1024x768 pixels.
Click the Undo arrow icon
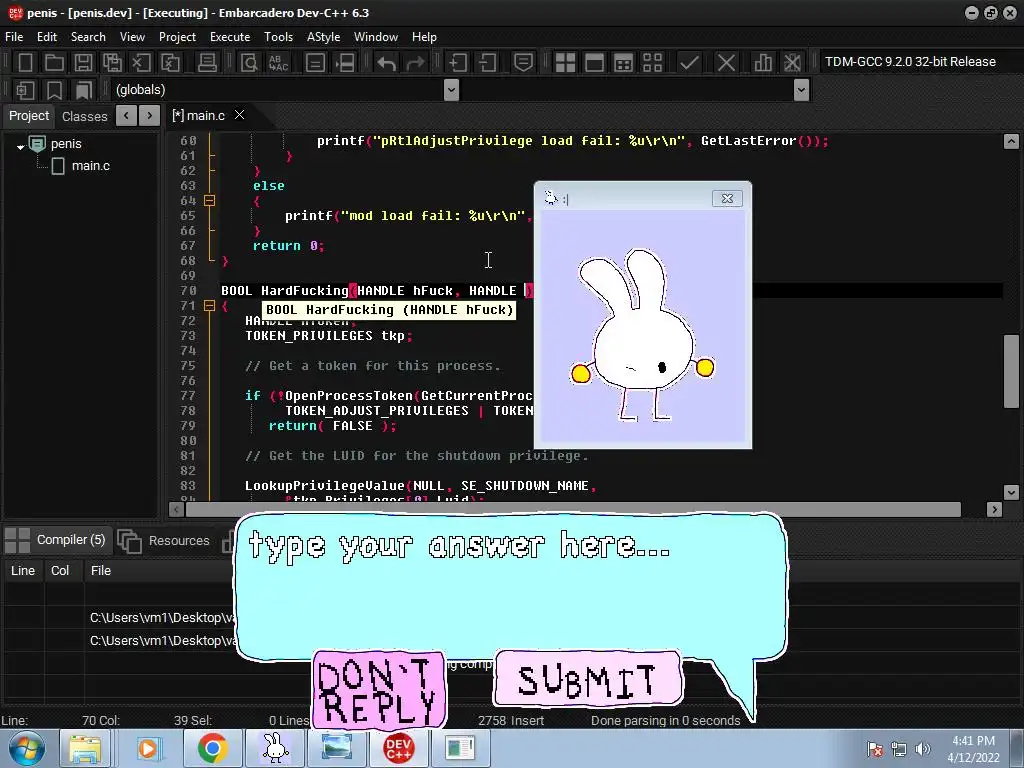(x=387, y=63)
